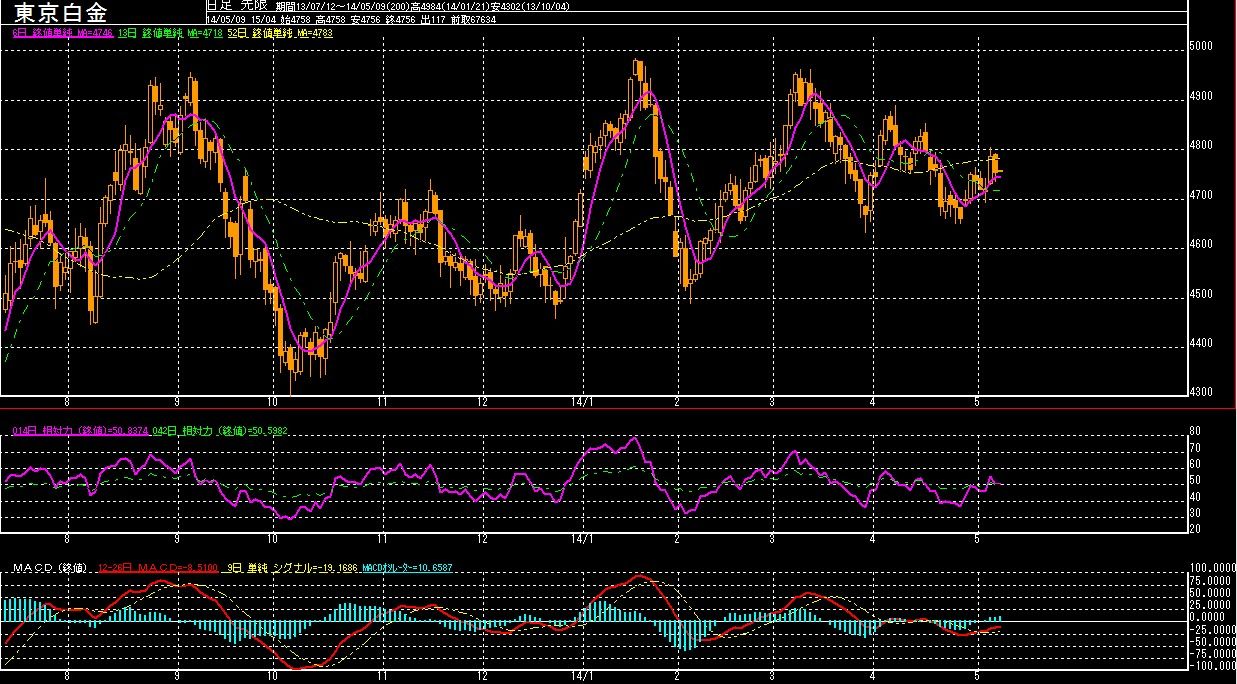Click the MACD (終値) panel label
Viewport: 1237px width, 684px height.
[x=49, y=568]
